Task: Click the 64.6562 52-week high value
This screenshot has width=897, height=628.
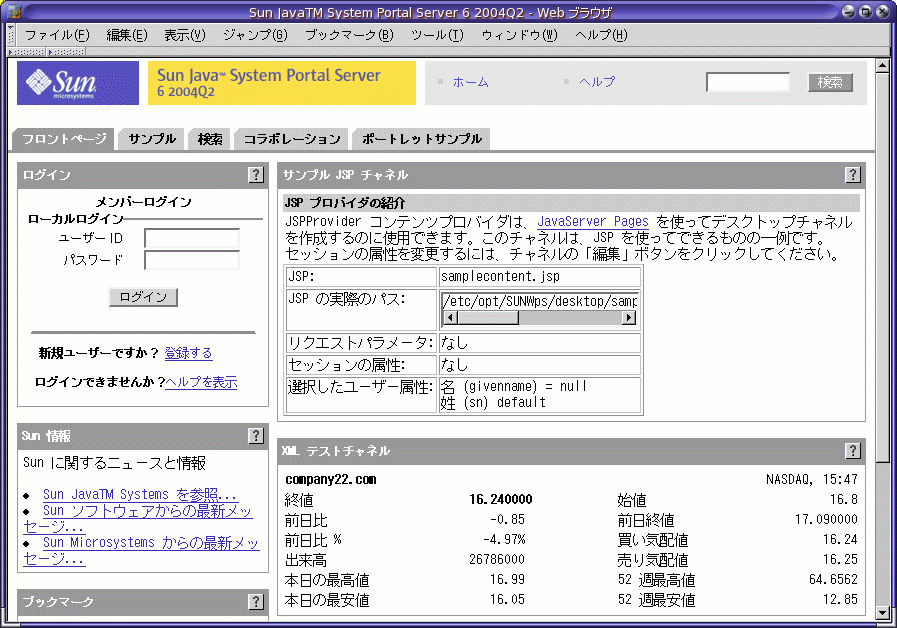Action: (x=834, y=579)
